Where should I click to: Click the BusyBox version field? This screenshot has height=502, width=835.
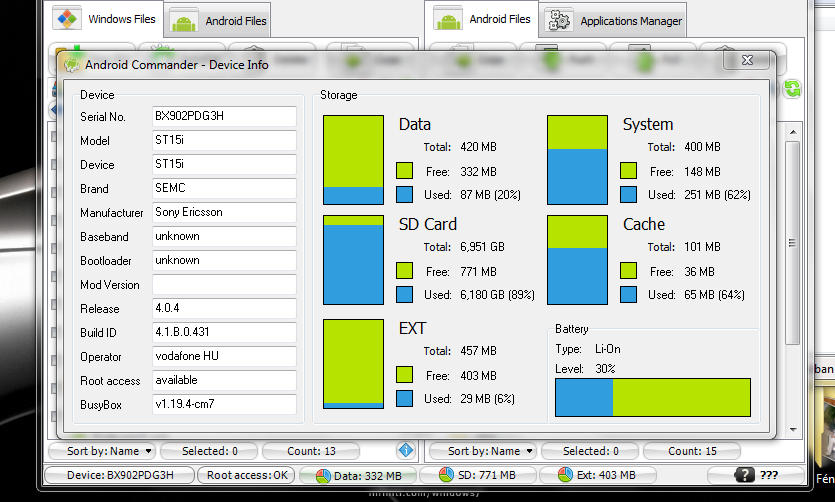[x=224, y=404]
